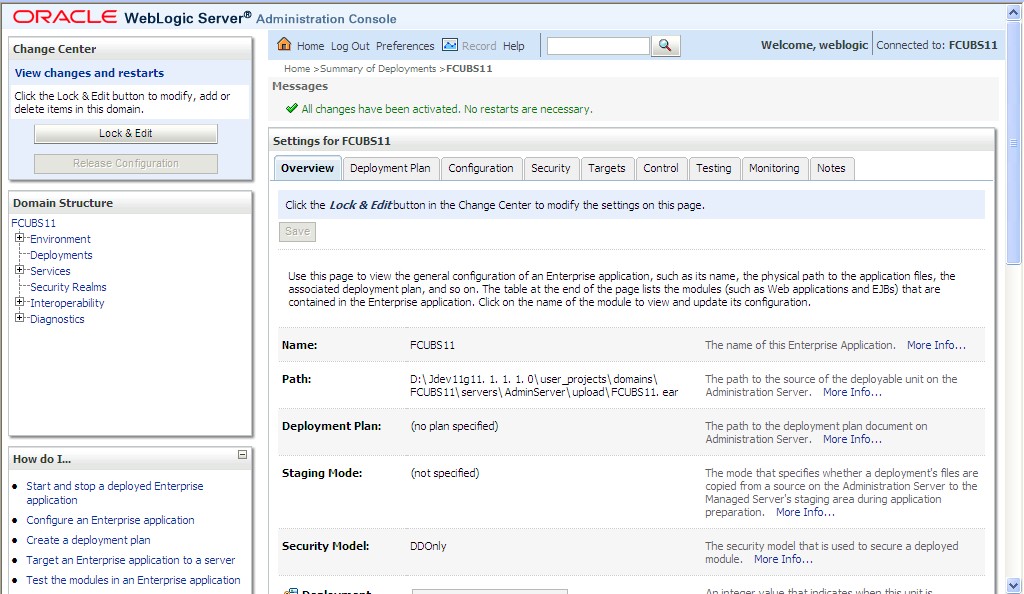The width and height of the screenshot is (1024, 594).
Task: Click the DDOnly security model value
Action: click(428, 546)
